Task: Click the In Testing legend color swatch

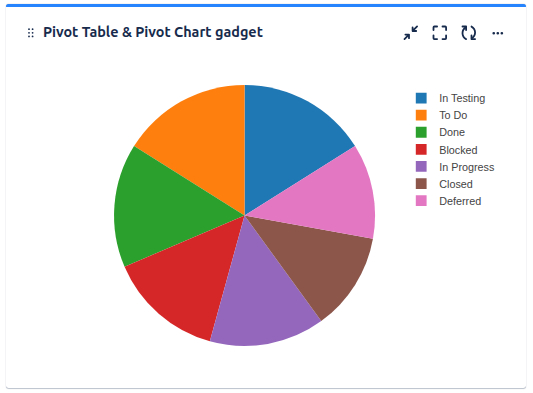Action: coord(421,98)
